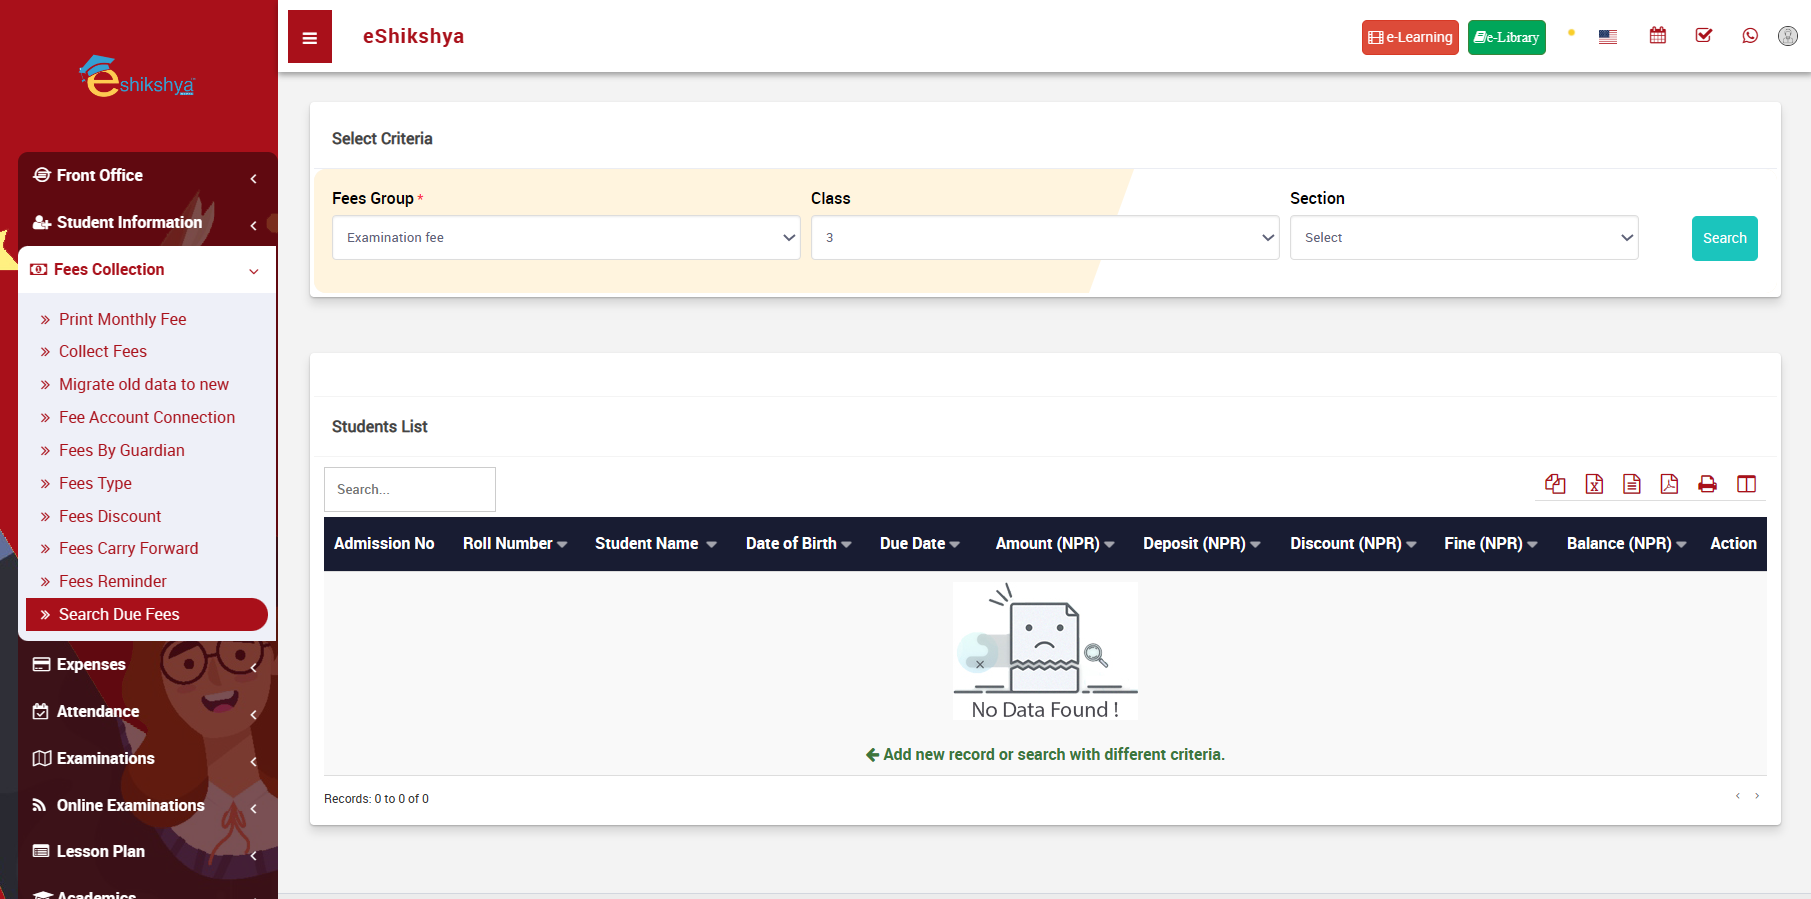The width and height of the screenshot is (1811, 899).
Task: Expand the Front Office menu
Action: click(x=146, y=175)
